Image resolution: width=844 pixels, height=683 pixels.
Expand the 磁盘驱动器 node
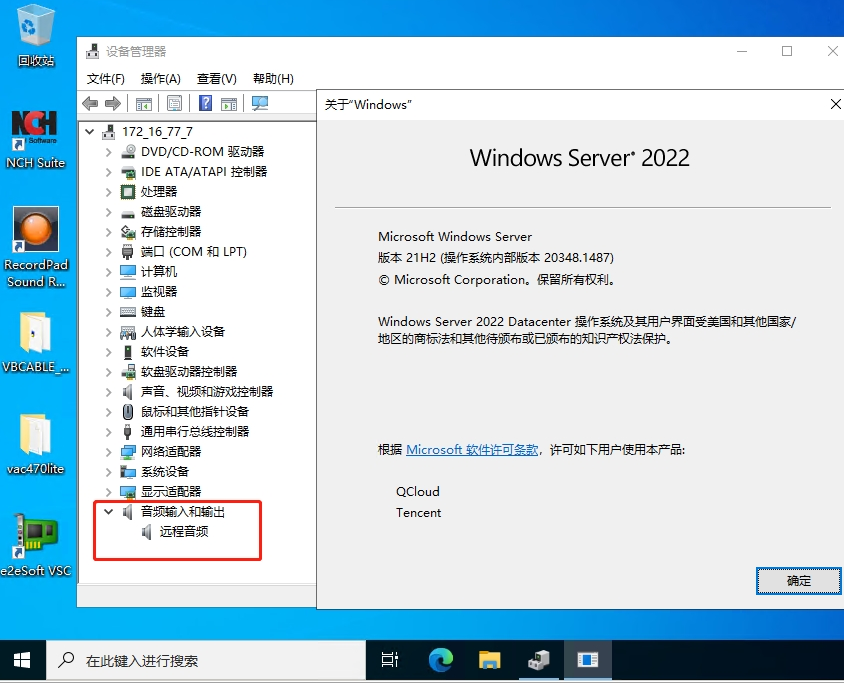(x=109, y=212)
